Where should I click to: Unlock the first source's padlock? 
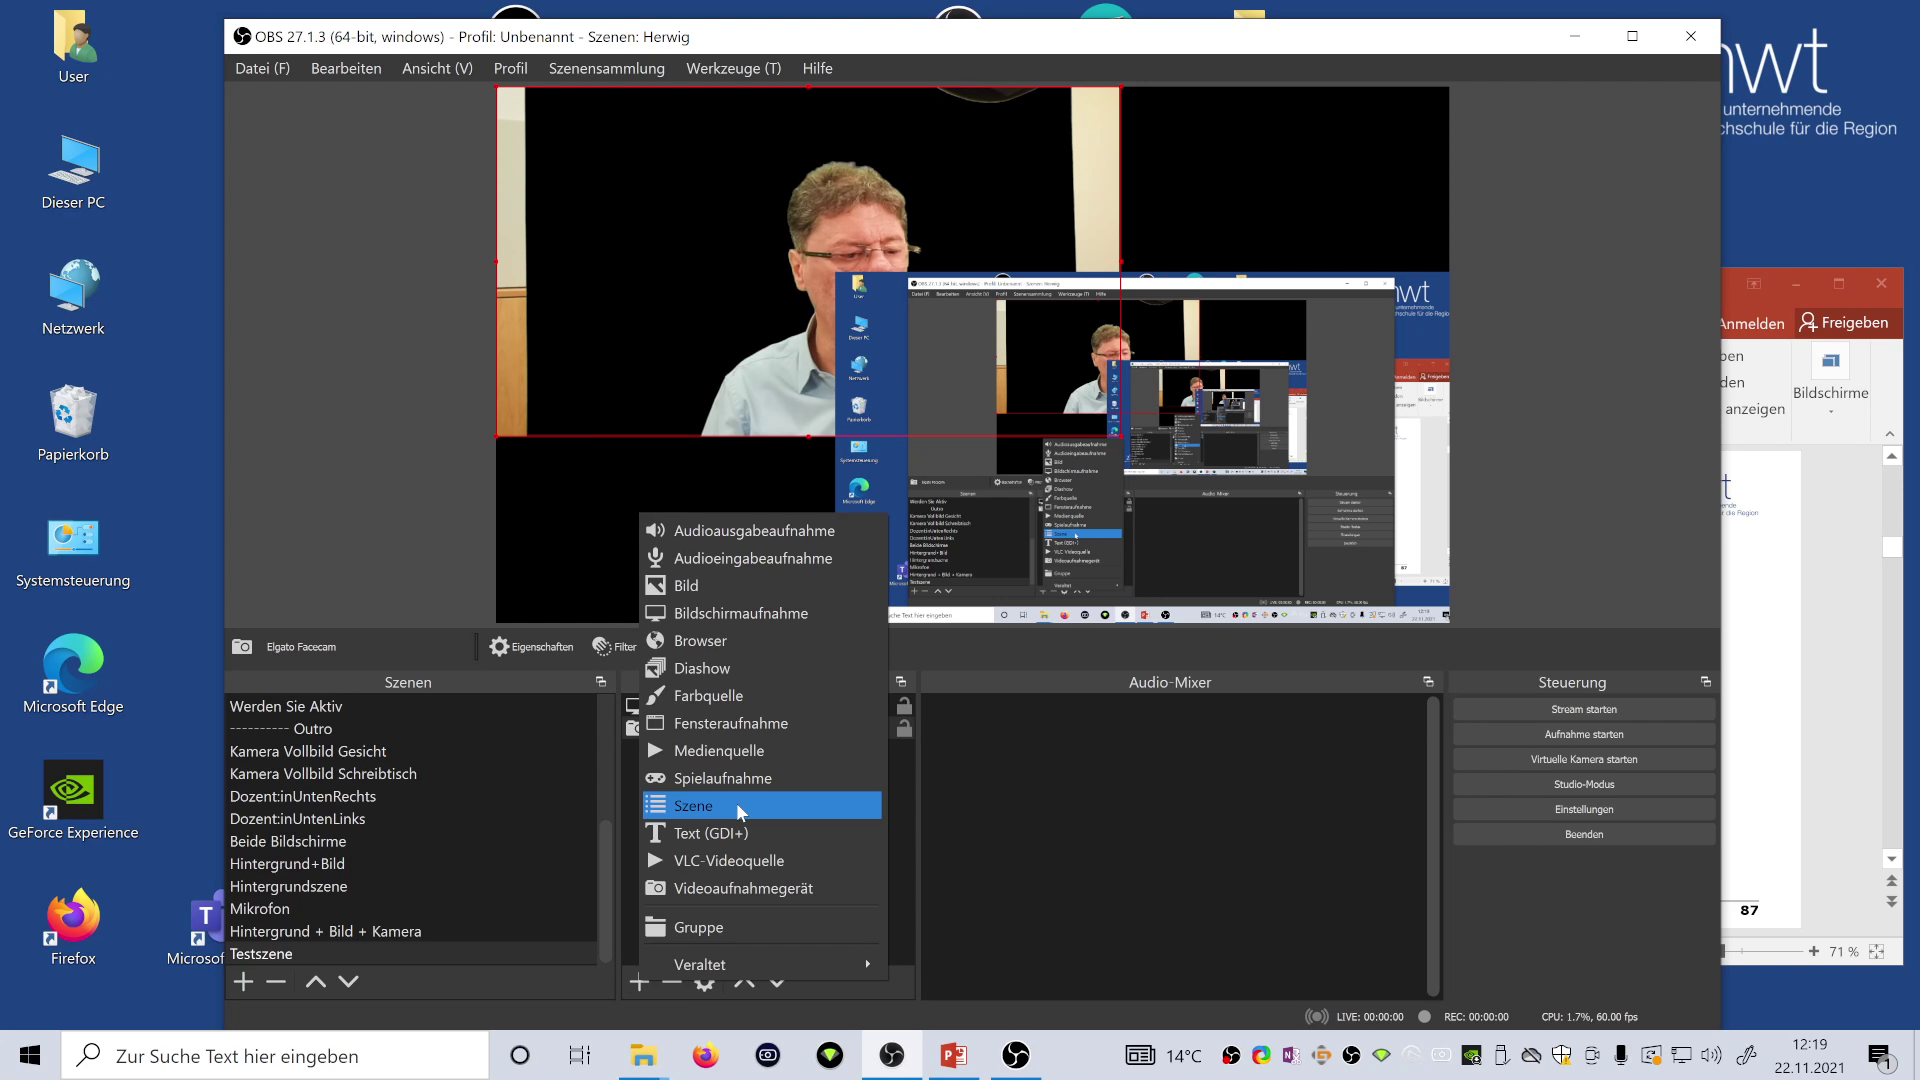click(903, 705)
